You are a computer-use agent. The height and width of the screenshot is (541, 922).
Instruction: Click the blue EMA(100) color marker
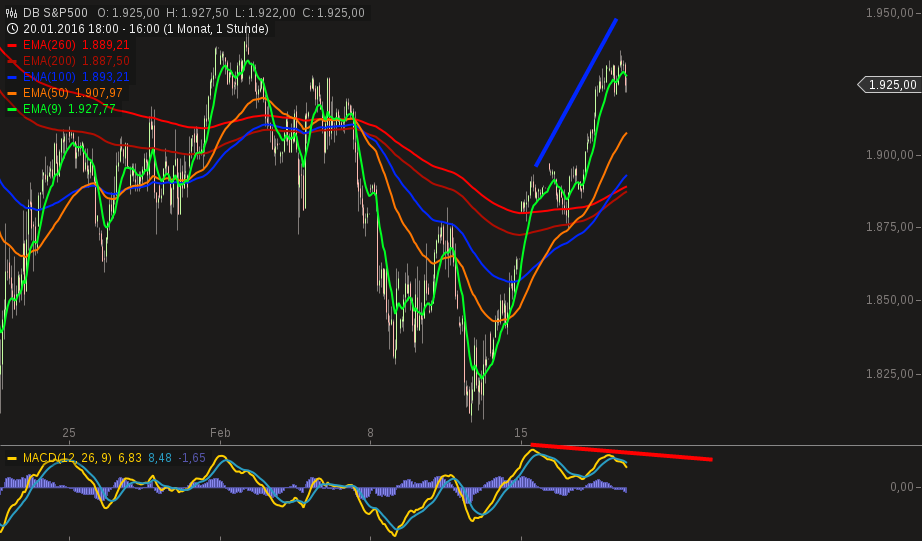(12, 76)
